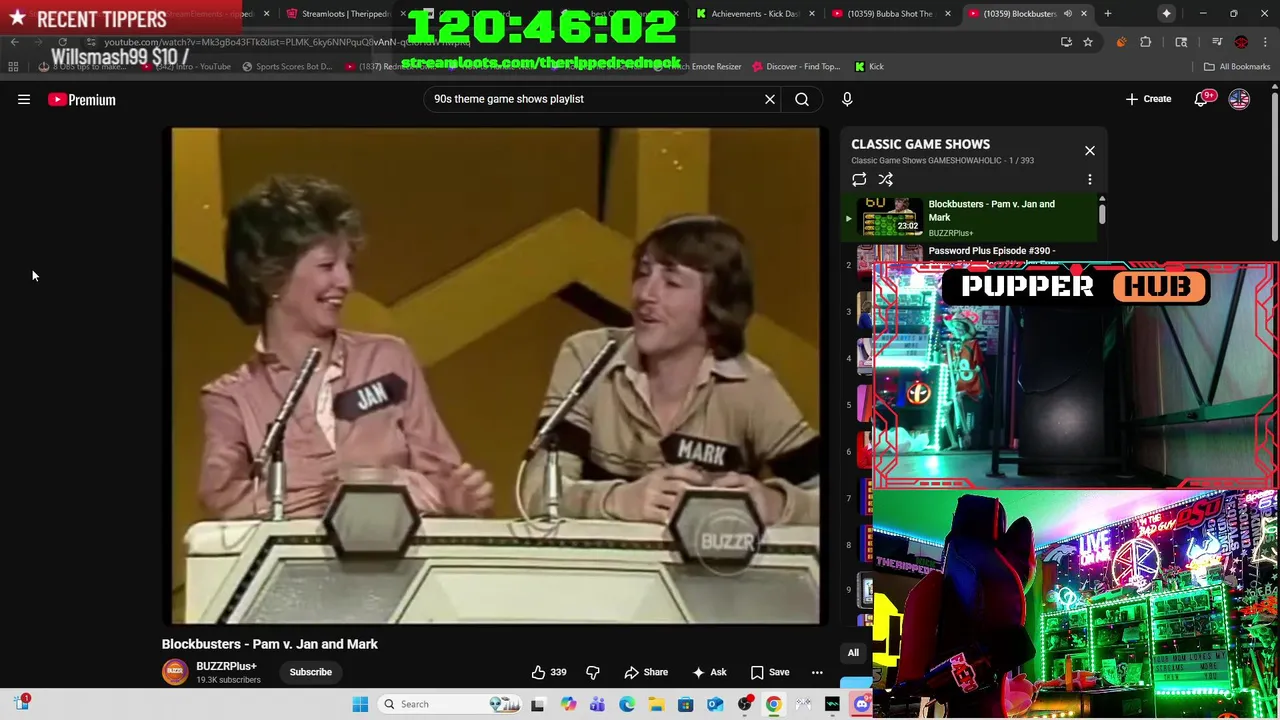Open the Kick bookmark
Image resolution: width=1280 pixels, height=720 pixels.
869,67
